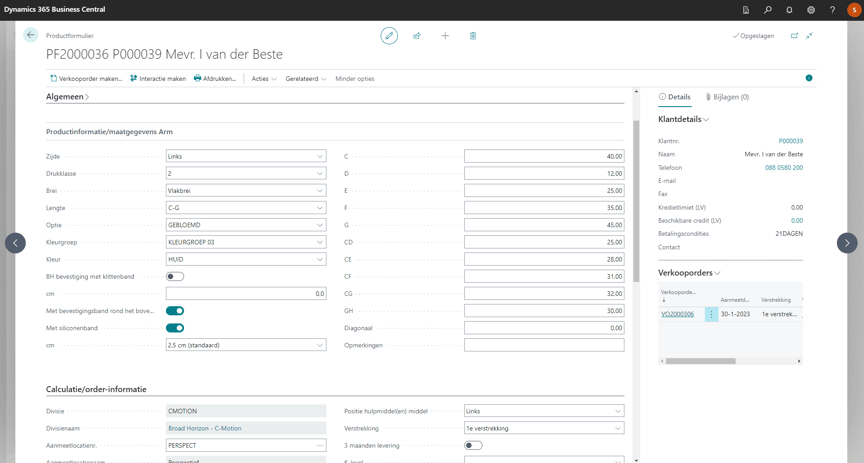
Task: Click Interactie maken action
Action: pos(158,79)
